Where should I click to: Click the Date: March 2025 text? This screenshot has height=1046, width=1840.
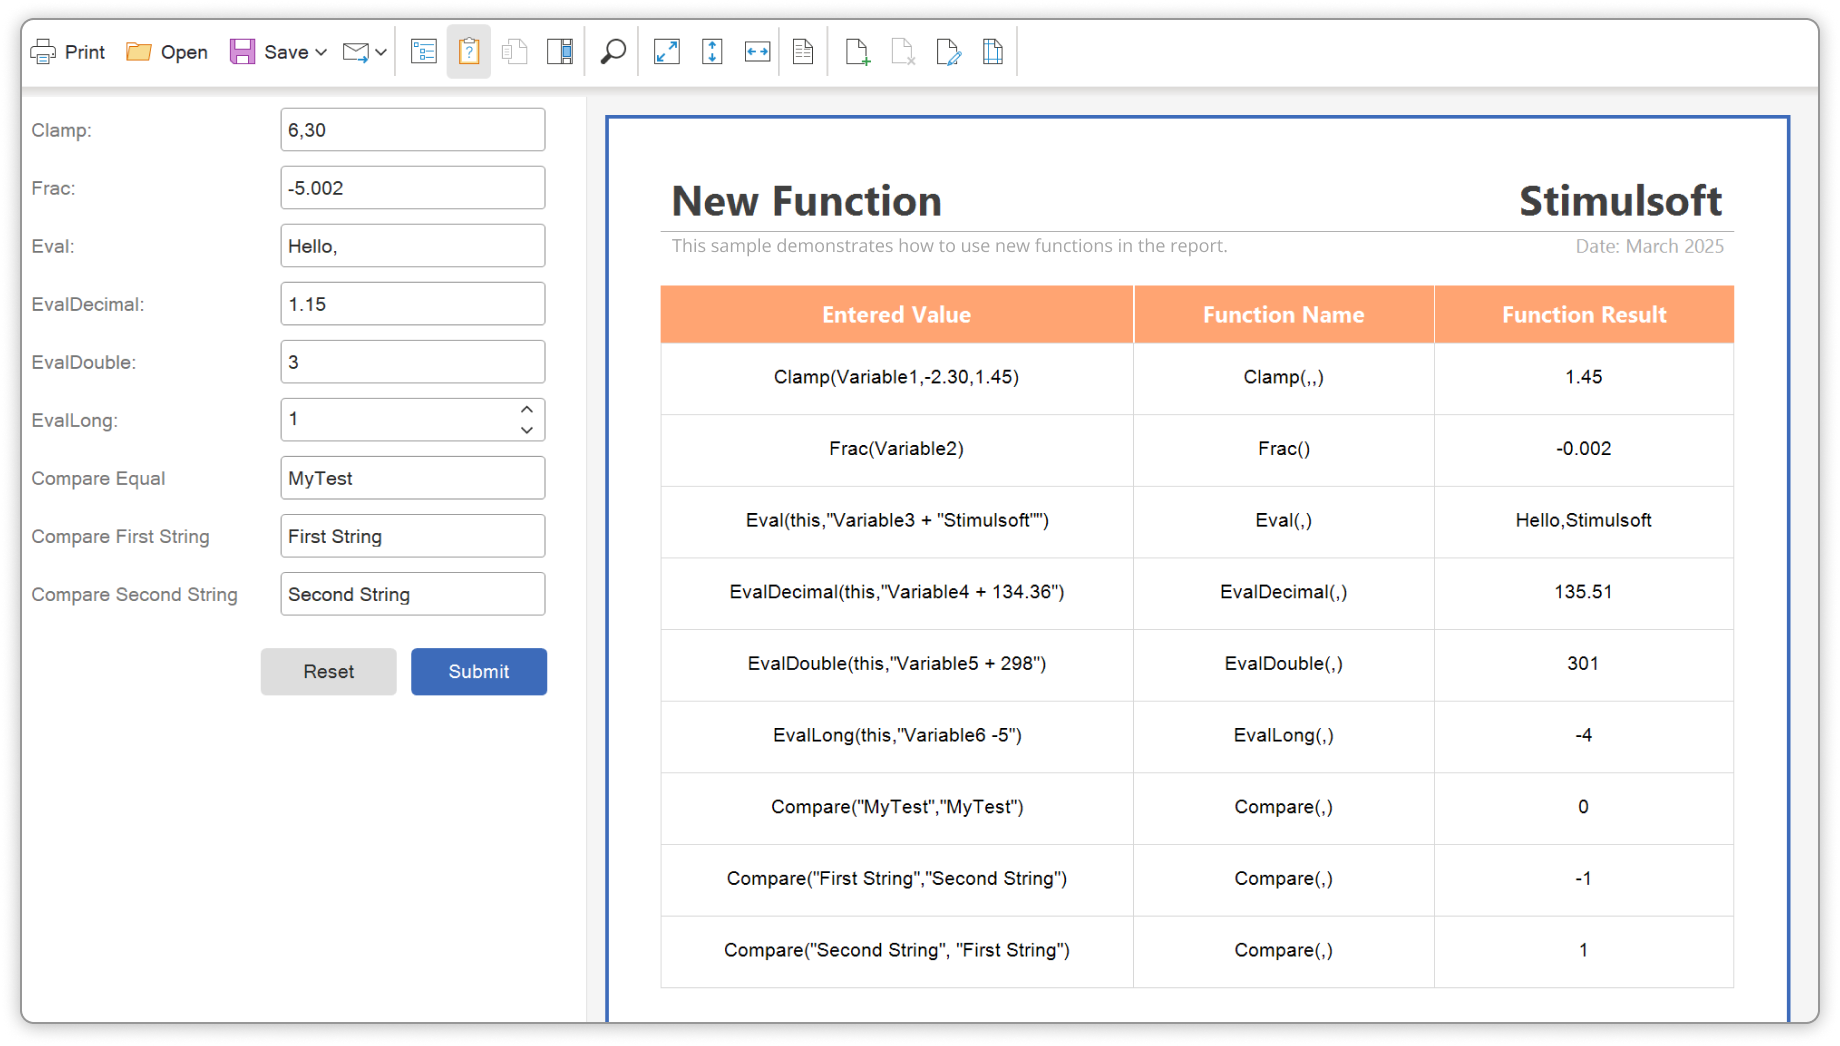(x=1650, y=246)
